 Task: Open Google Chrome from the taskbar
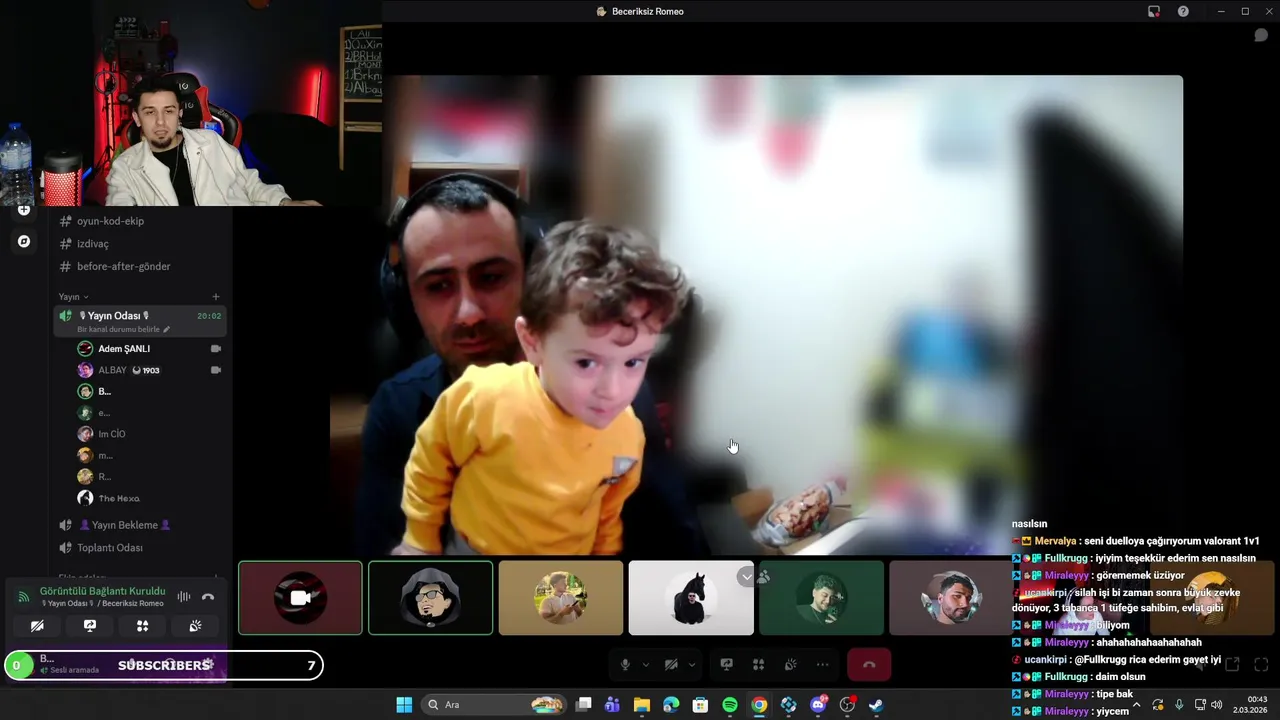(760, 705)
